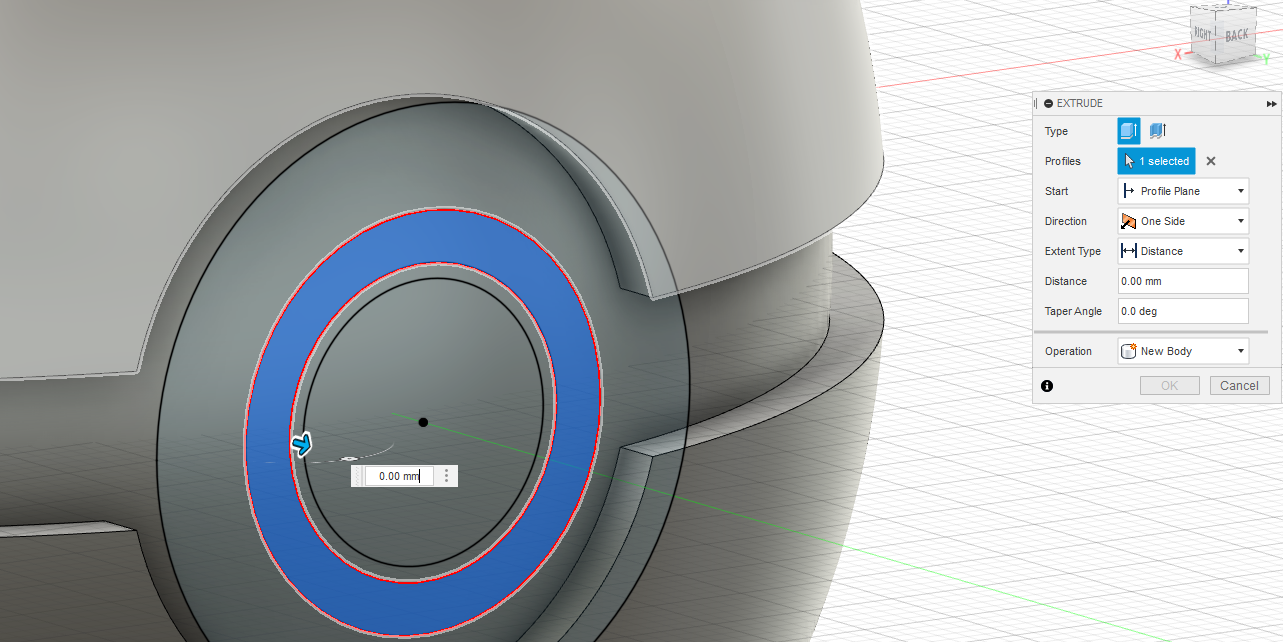Click the OK button in Extrude dialog

(x=1170, y=385)
